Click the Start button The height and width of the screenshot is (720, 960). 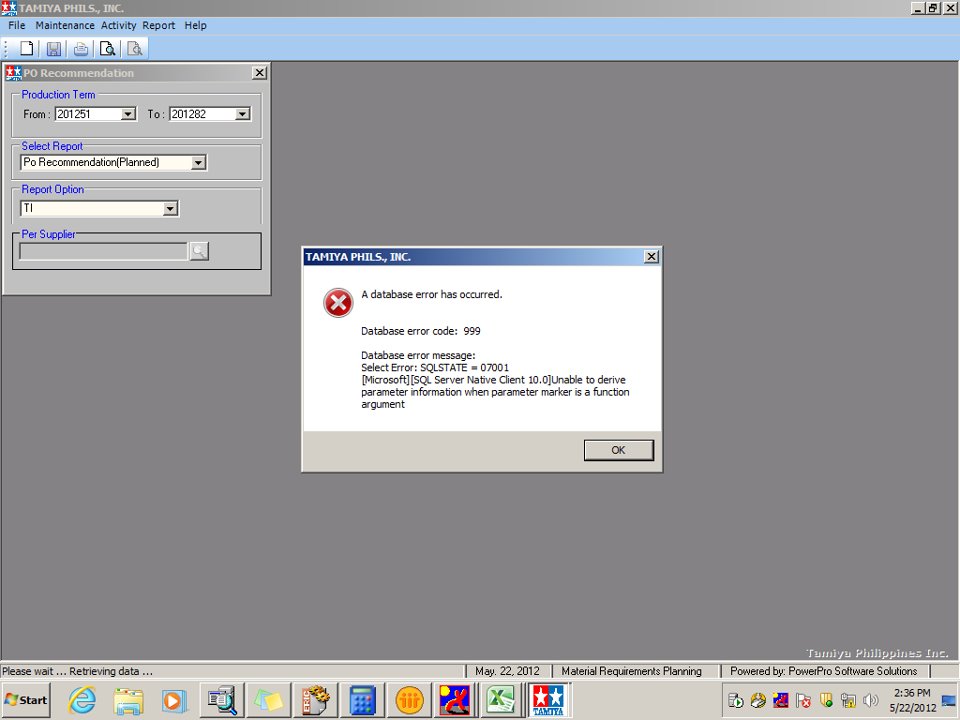click(26, 700)
